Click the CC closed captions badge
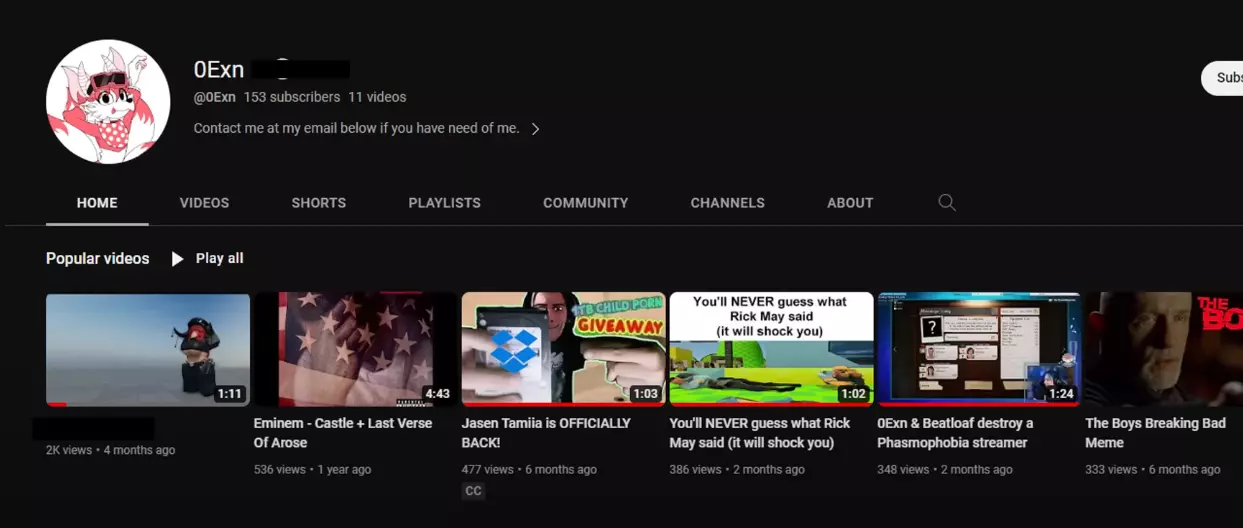Viewport: 1243px width, 528px height. tap(473, 491)
